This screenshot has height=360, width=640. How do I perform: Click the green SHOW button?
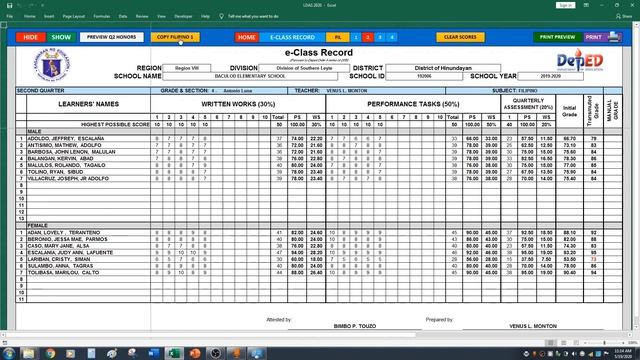coord(61,37)
